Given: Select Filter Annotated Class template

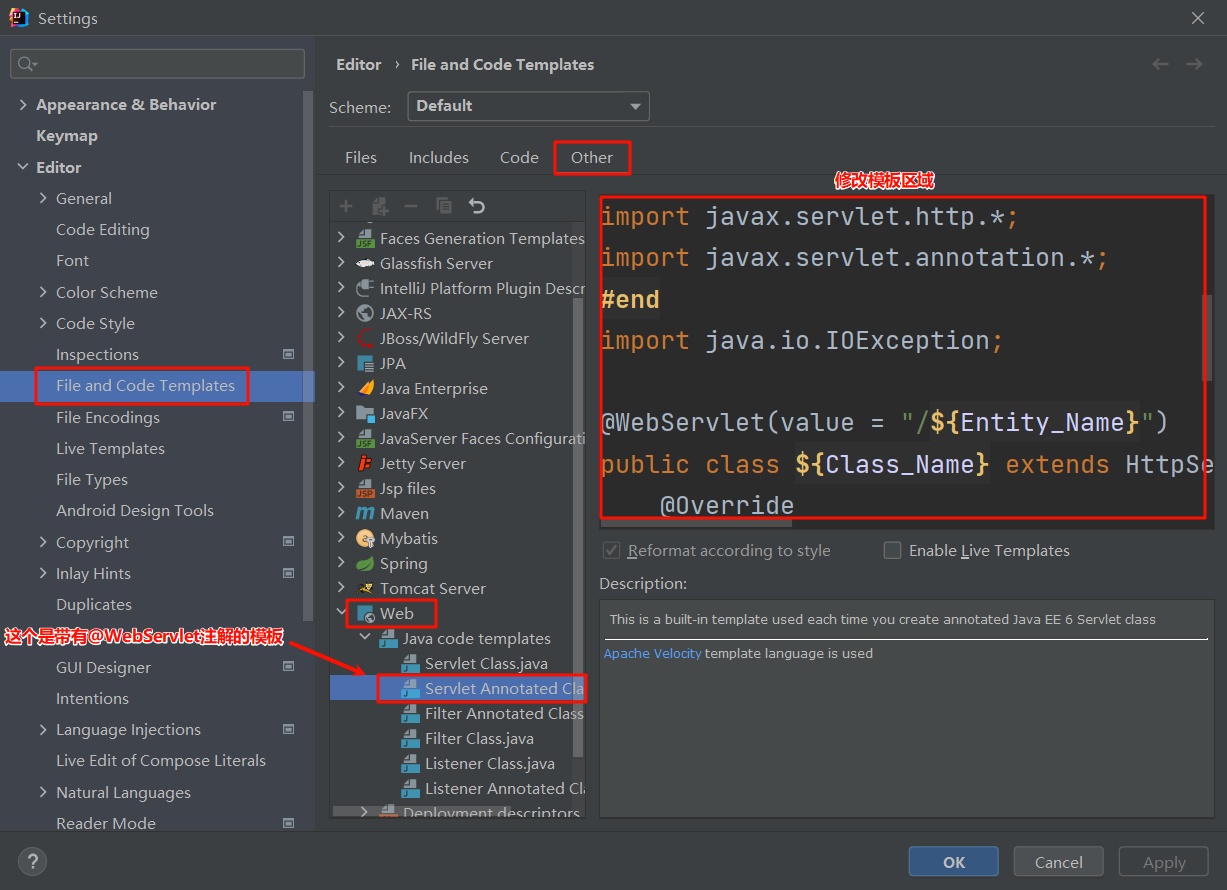Looking at the screenshot, I should point(504,713).
